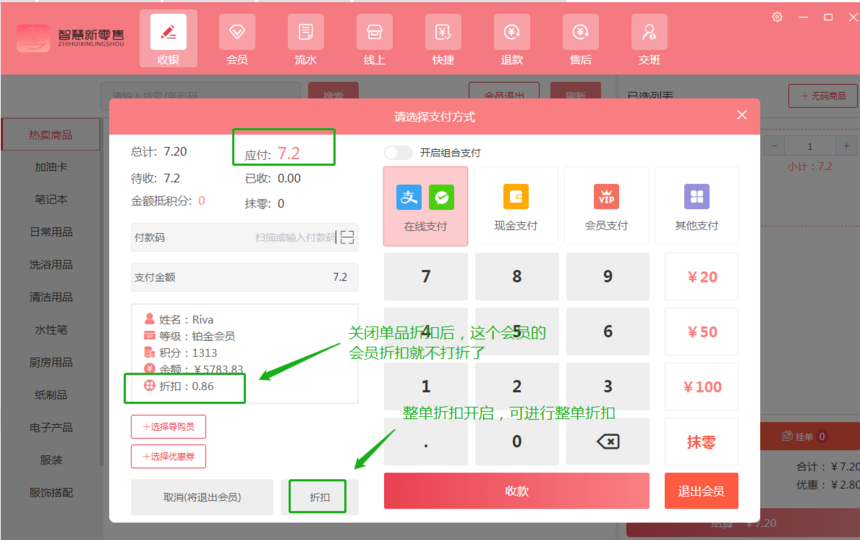Open the 快捷 quick pay tab
The width and height of the screenshot is (860, 540).
click(x=443, y=39)
